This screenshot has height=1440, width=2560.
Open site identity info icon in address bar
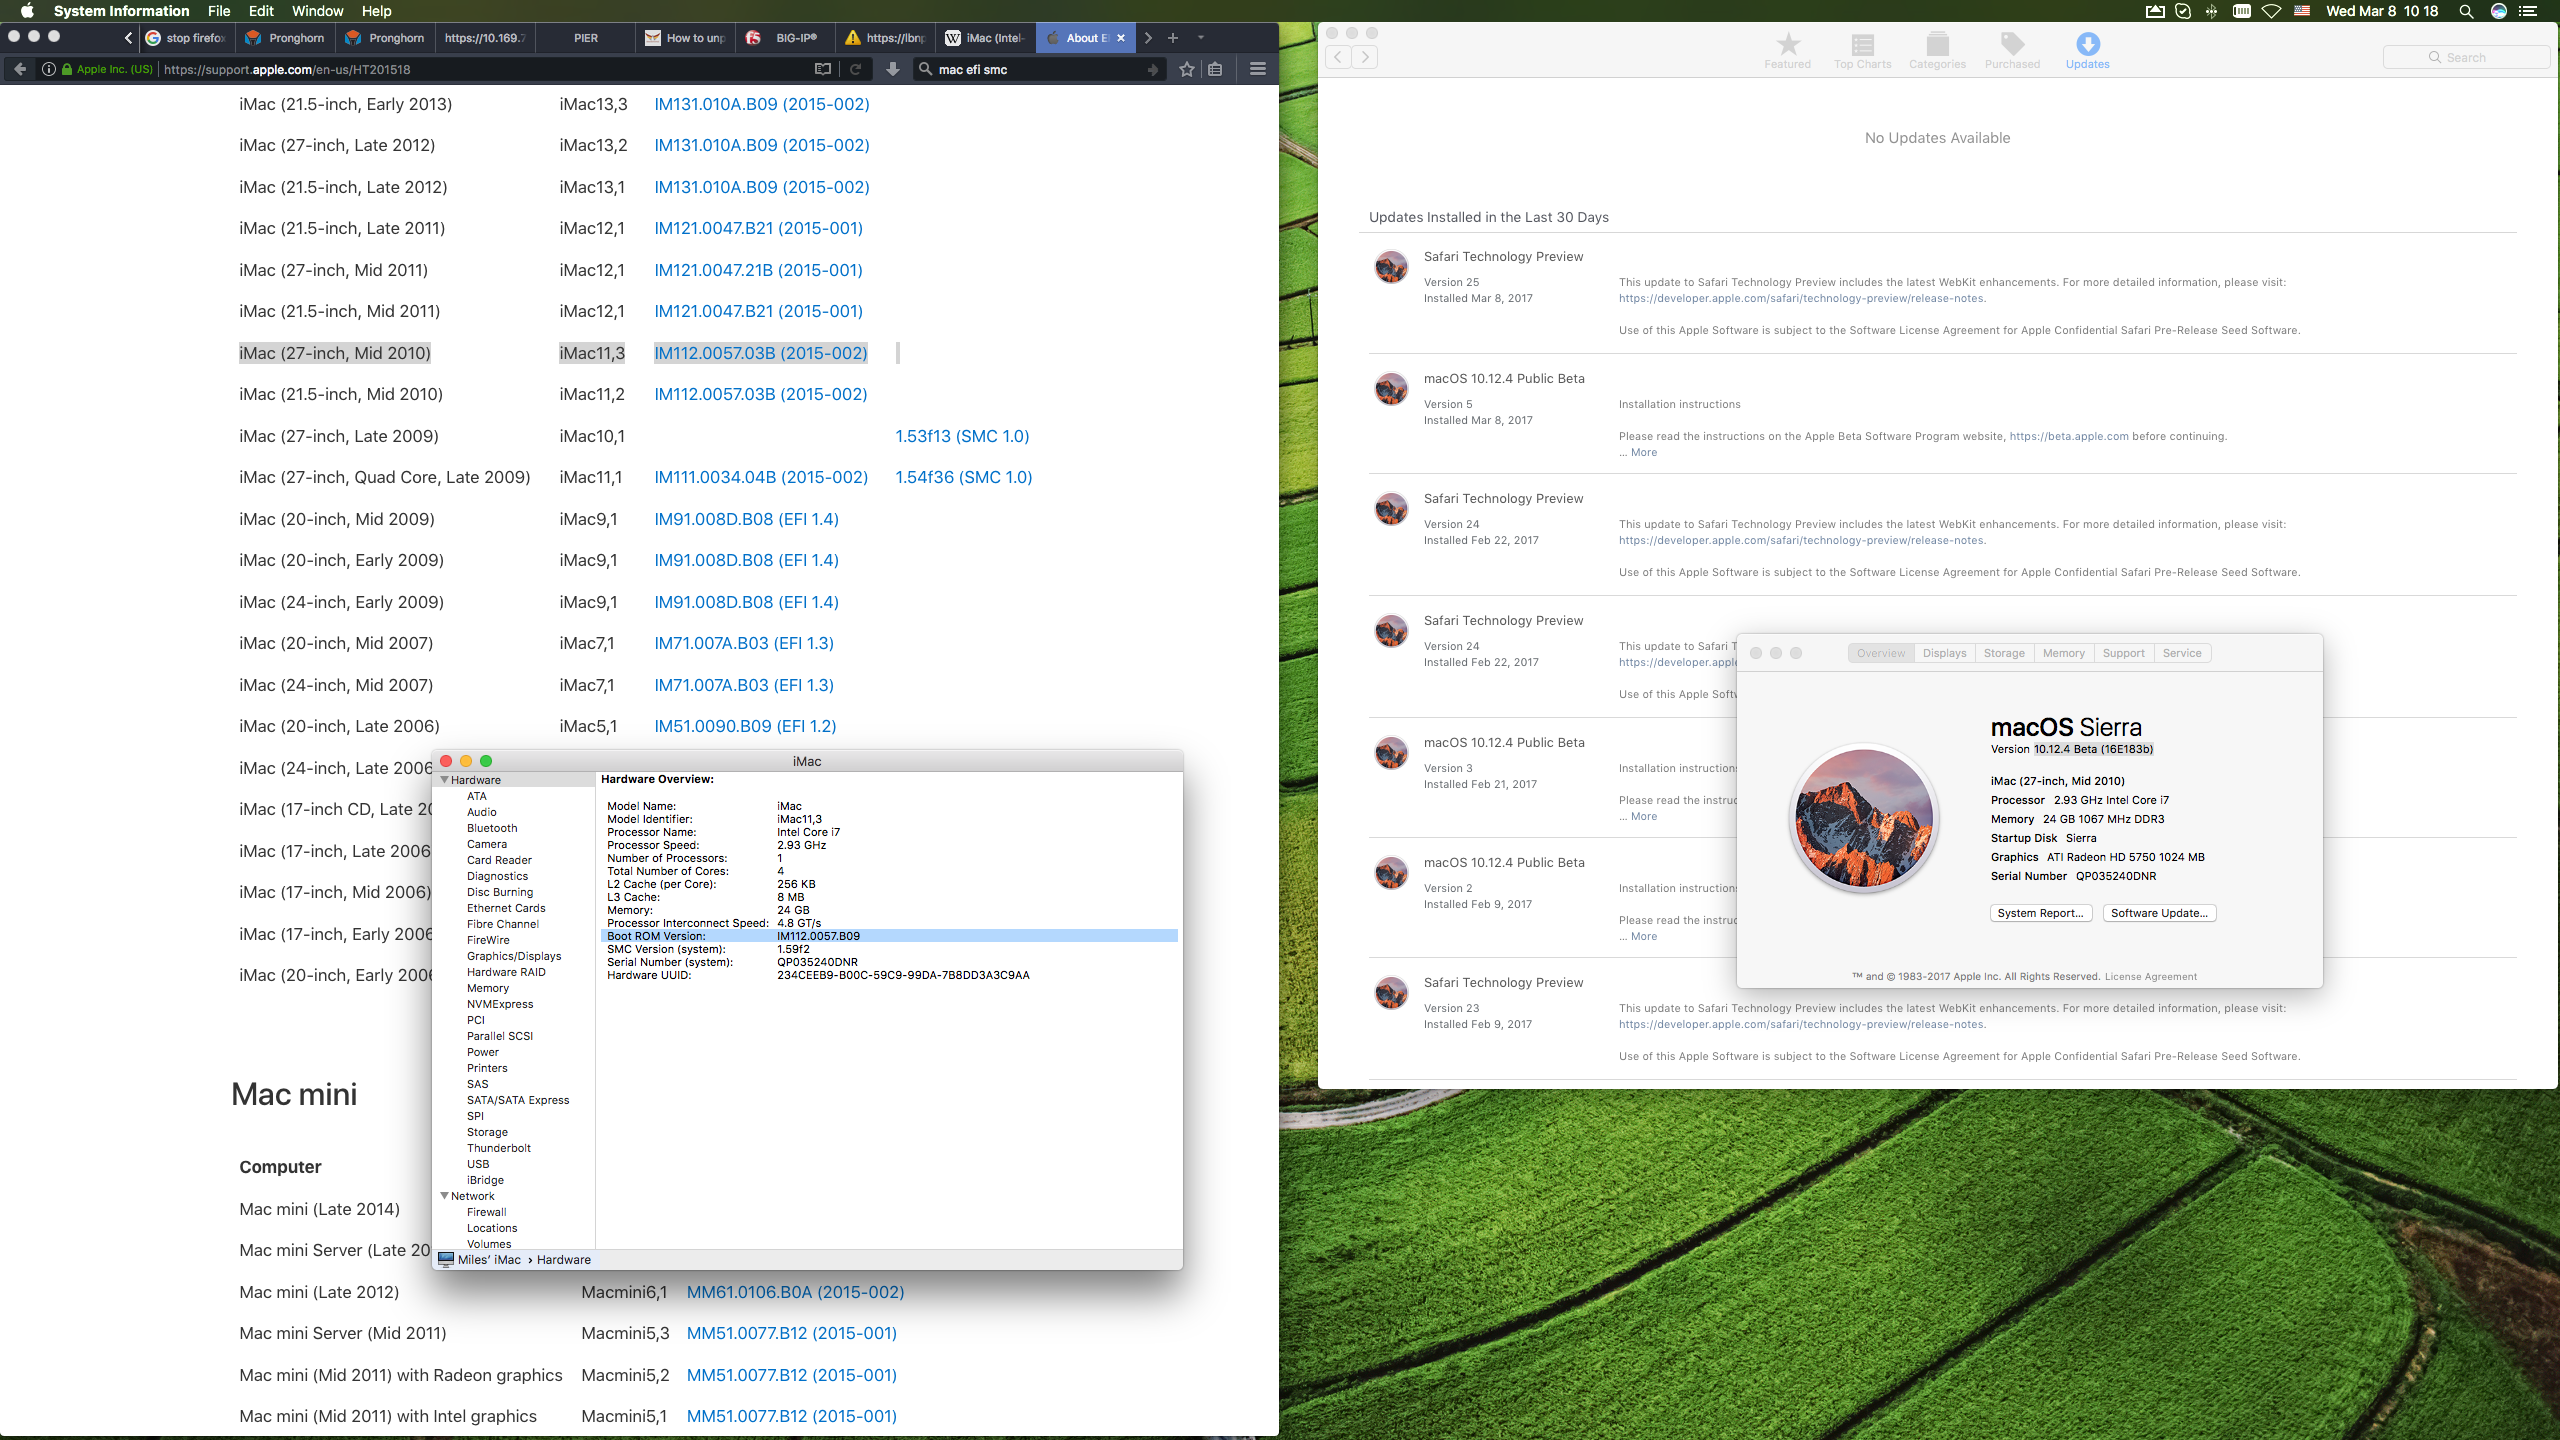(47, 69)
